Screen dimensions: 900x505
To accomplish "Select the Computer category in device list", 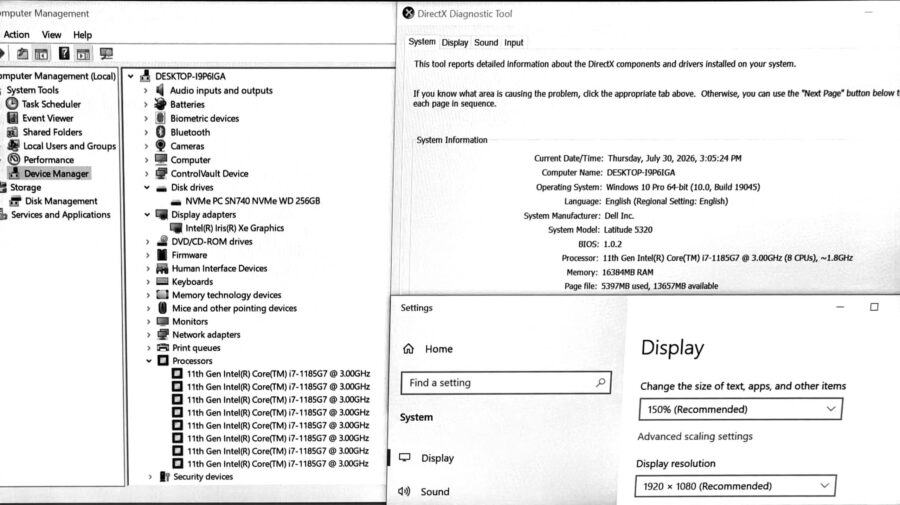I will 191,160.
